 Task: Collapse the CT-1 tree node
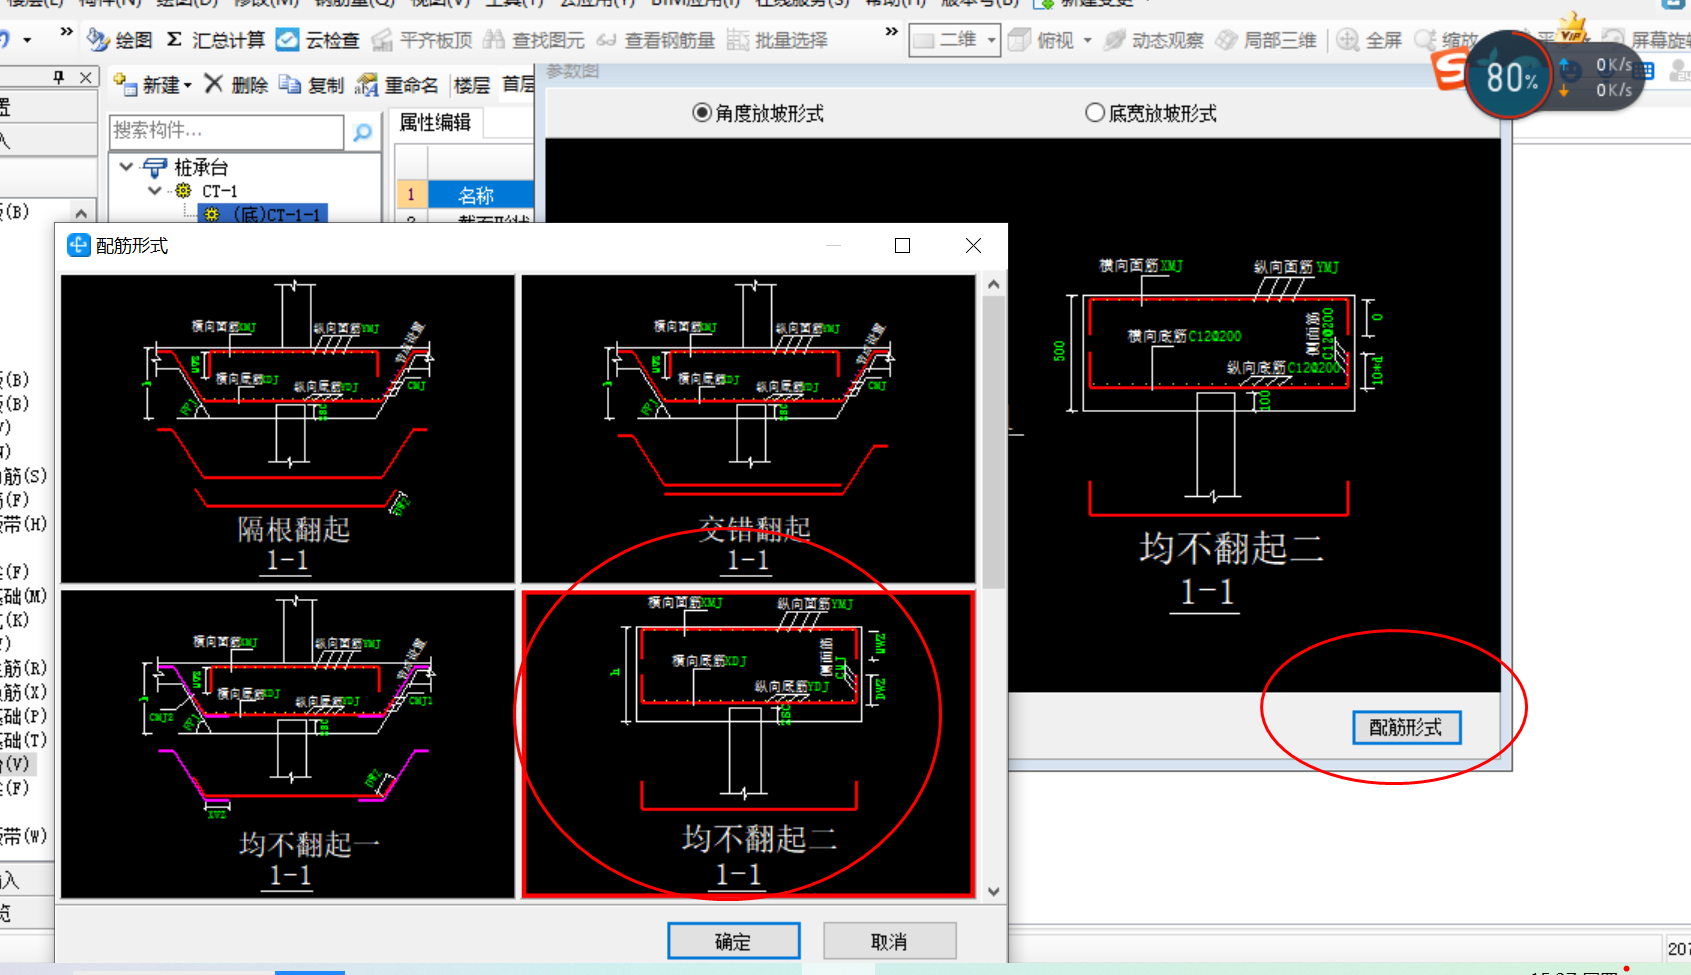click(x=155, y=190)
